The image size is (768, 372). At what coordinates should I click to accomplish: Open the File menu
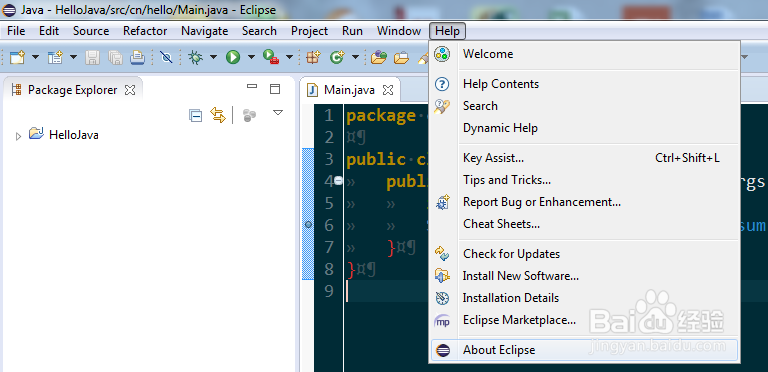(x=16, y=31)
